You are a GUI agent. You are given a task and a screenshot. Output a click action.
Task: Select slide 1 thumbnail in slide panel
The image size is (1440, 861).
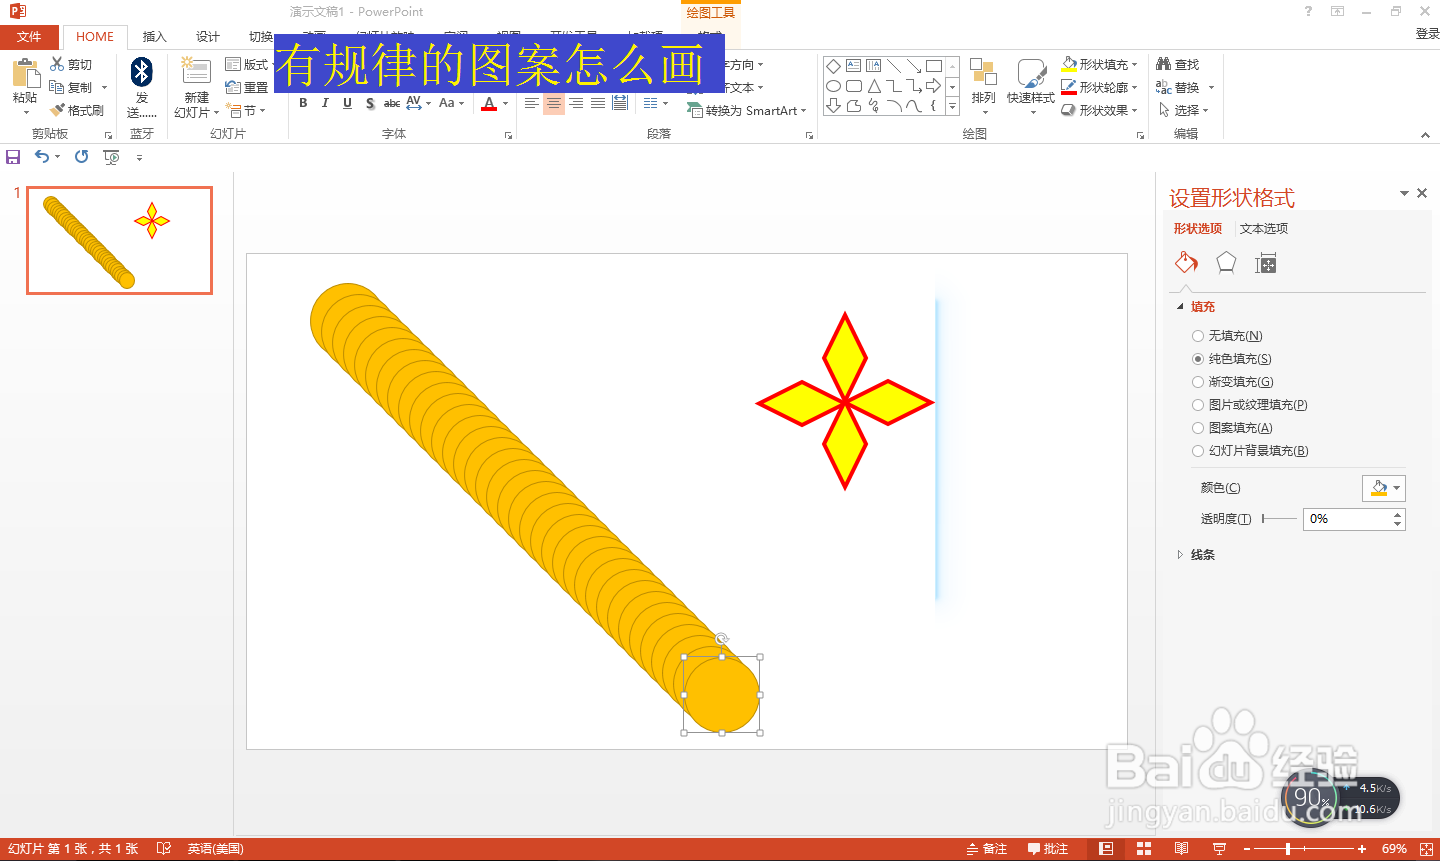click(x=119, y=240)
